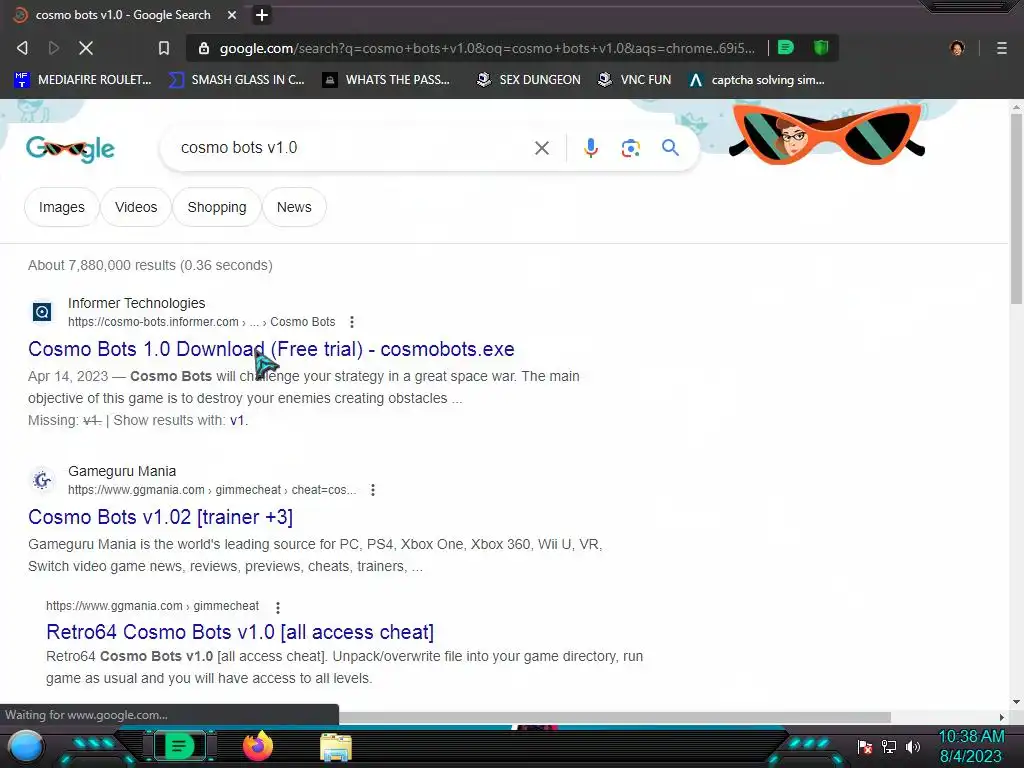Go back with the browser back arrow
Image resolution: width=1024 pixels, height=768 pixels.
22,48
